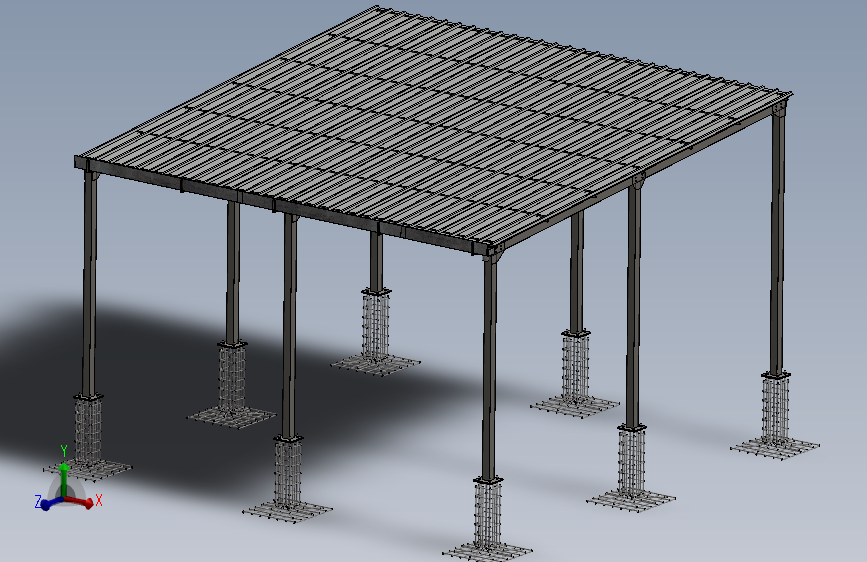Click the green Y axis of the orientation triad
867x562 pixels.
pos(64,480)
